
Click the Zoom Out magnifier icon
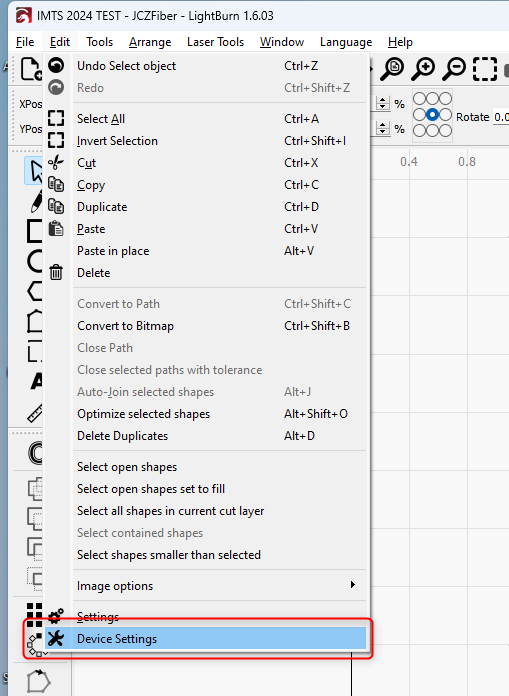[x=454, y=69]
